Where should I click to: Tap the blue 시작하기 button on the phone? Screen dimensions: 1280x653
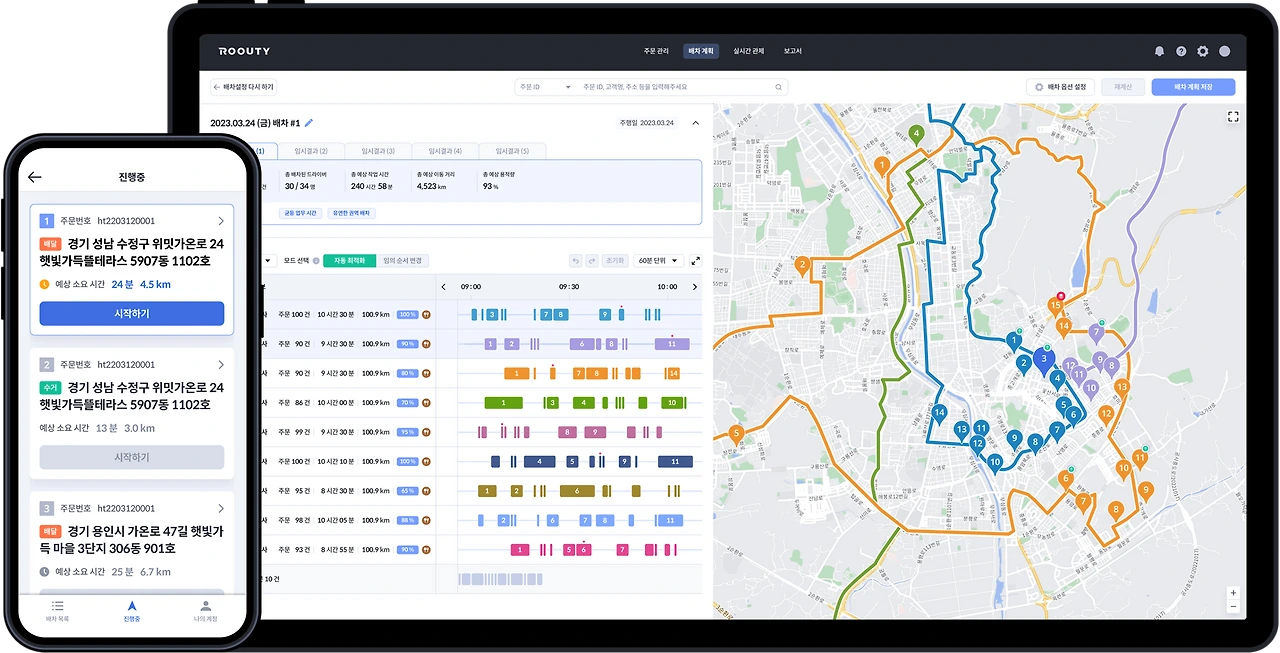pos(132,313)
